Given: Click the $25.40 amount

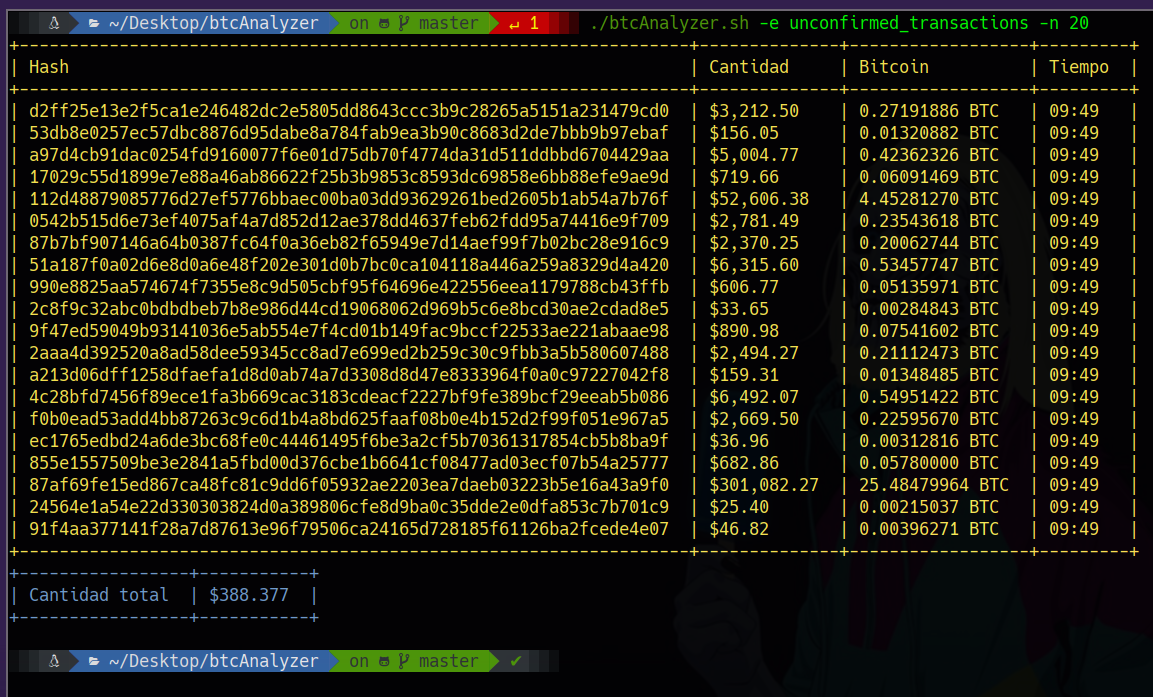Looking at the screenshot, I should (739, 507).
